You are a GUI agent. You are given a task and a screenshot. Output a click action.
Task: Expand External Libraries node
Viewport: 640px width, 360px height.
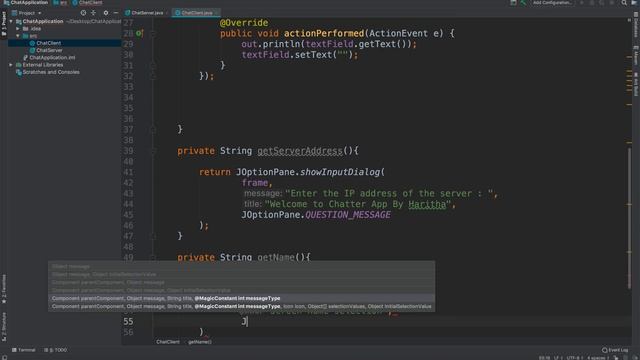[x=11, y=65]
